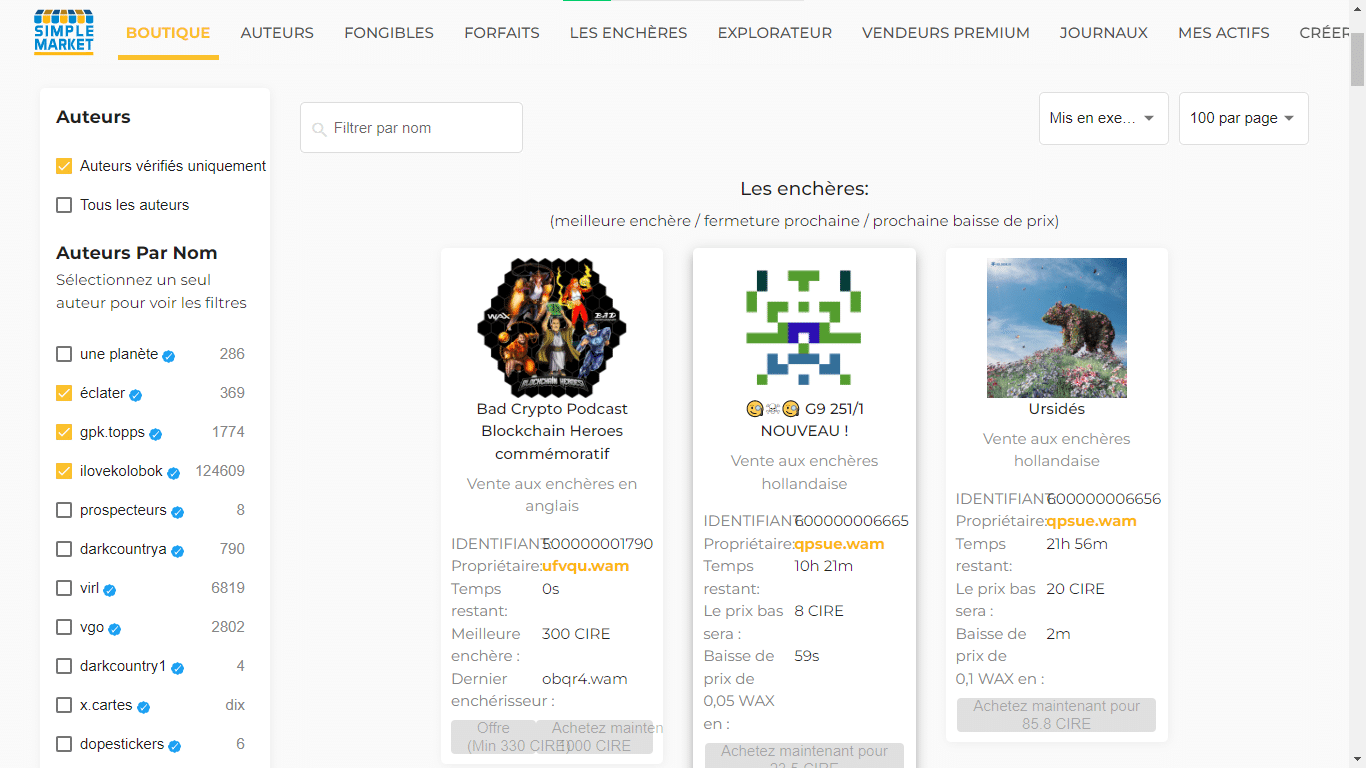Click the '21h 56m' remaining time value
The width and height of the screenshot is (1366, 768).
(x=1075, y=544)
